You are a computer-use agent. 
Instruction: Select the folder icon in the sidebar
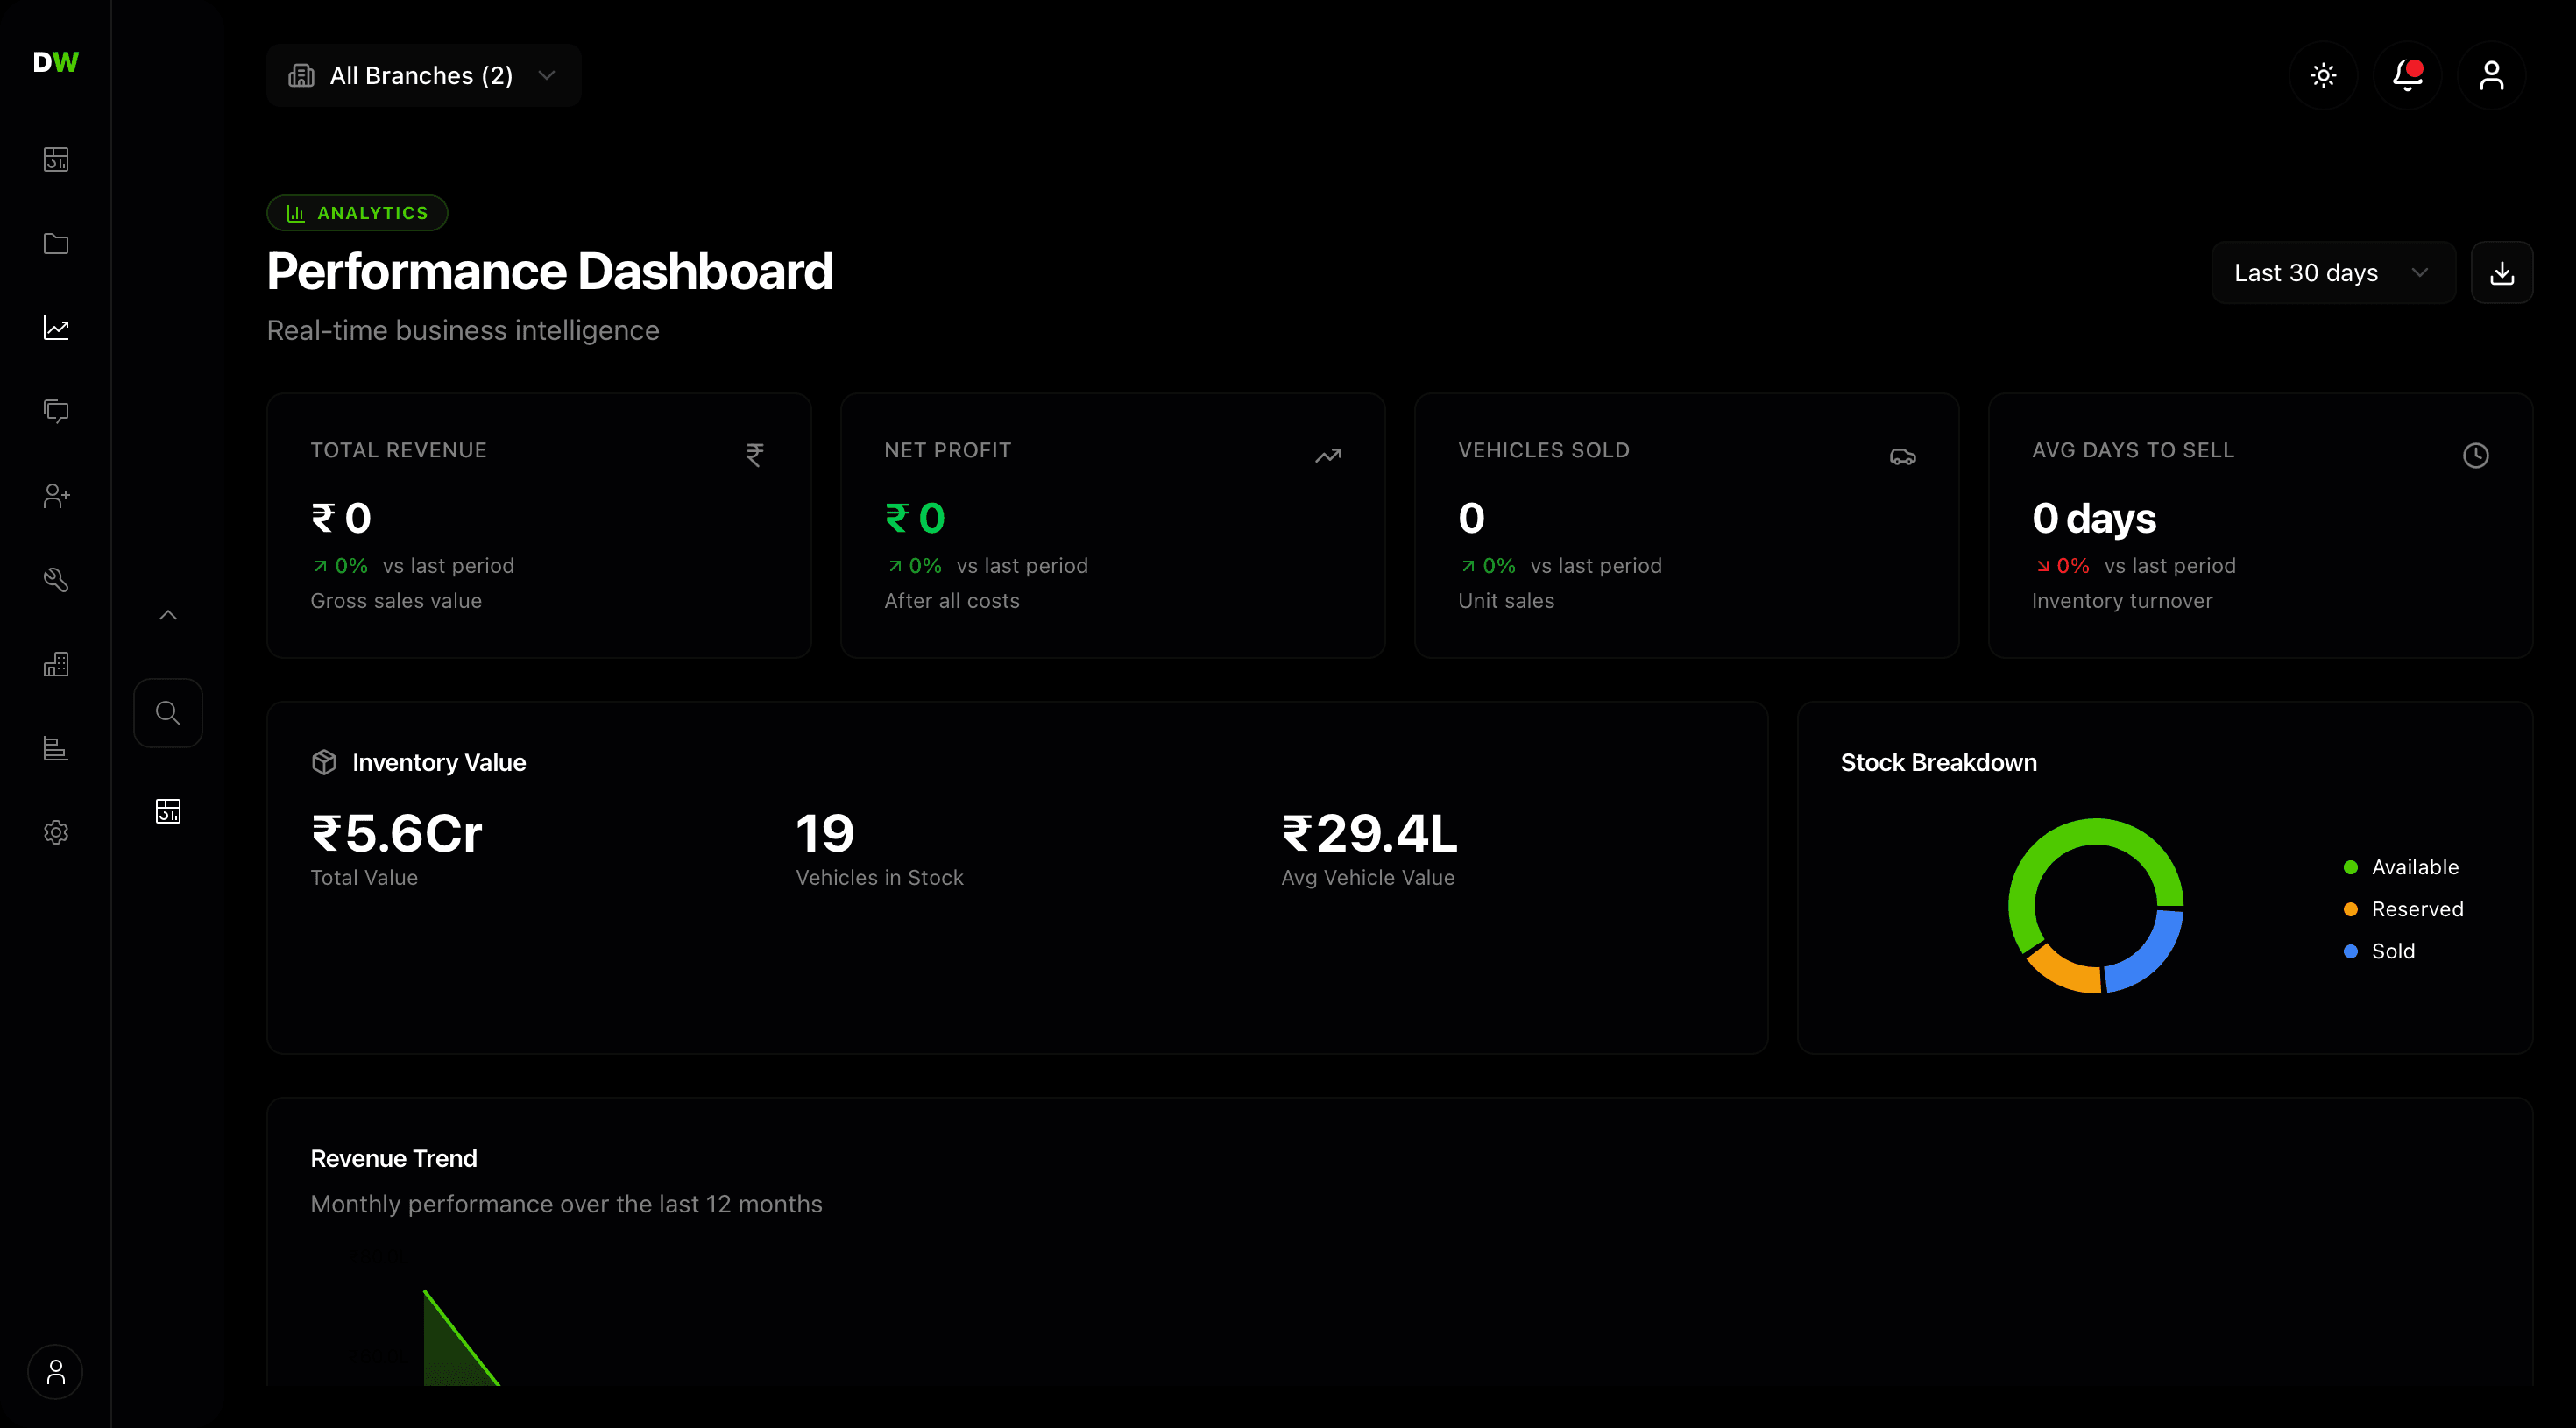tap(56, 243)
